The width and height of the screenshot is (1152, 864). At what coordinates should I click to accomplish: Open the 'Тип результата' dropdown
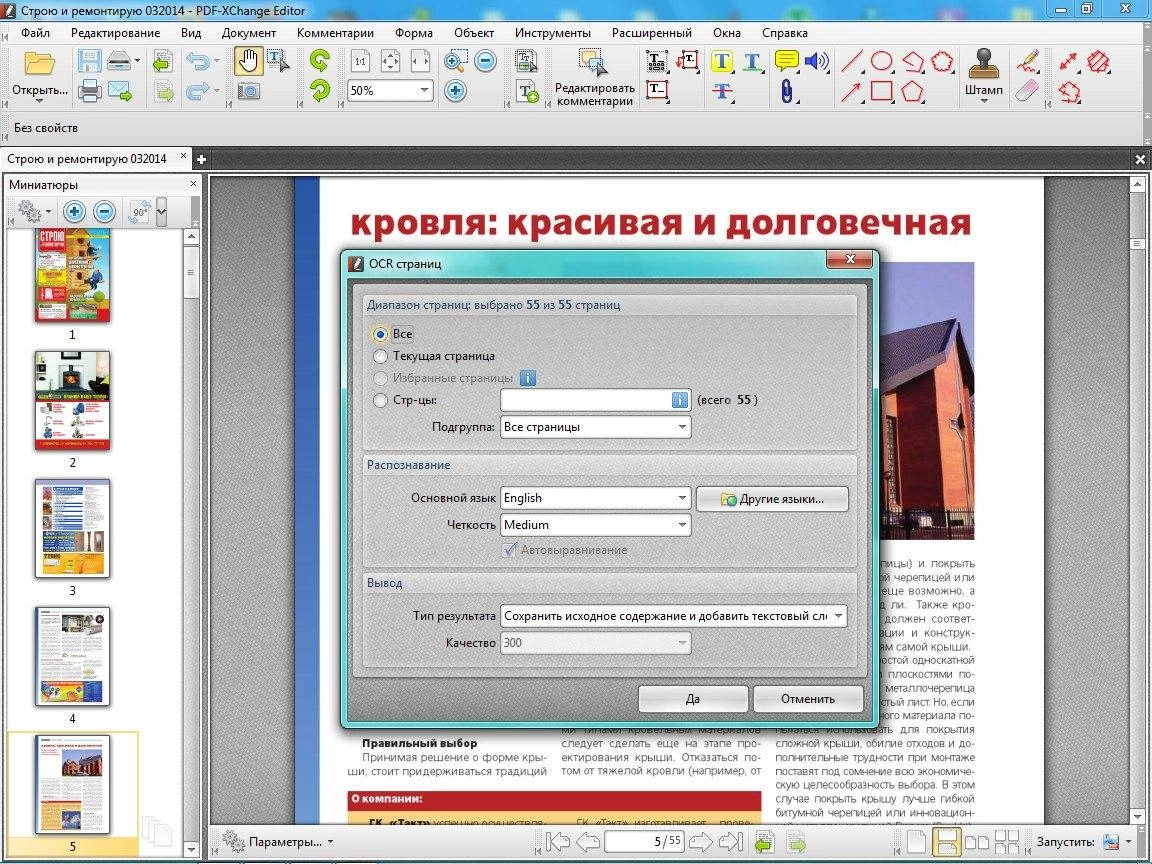pyautogui.click(x=673, y=616)
